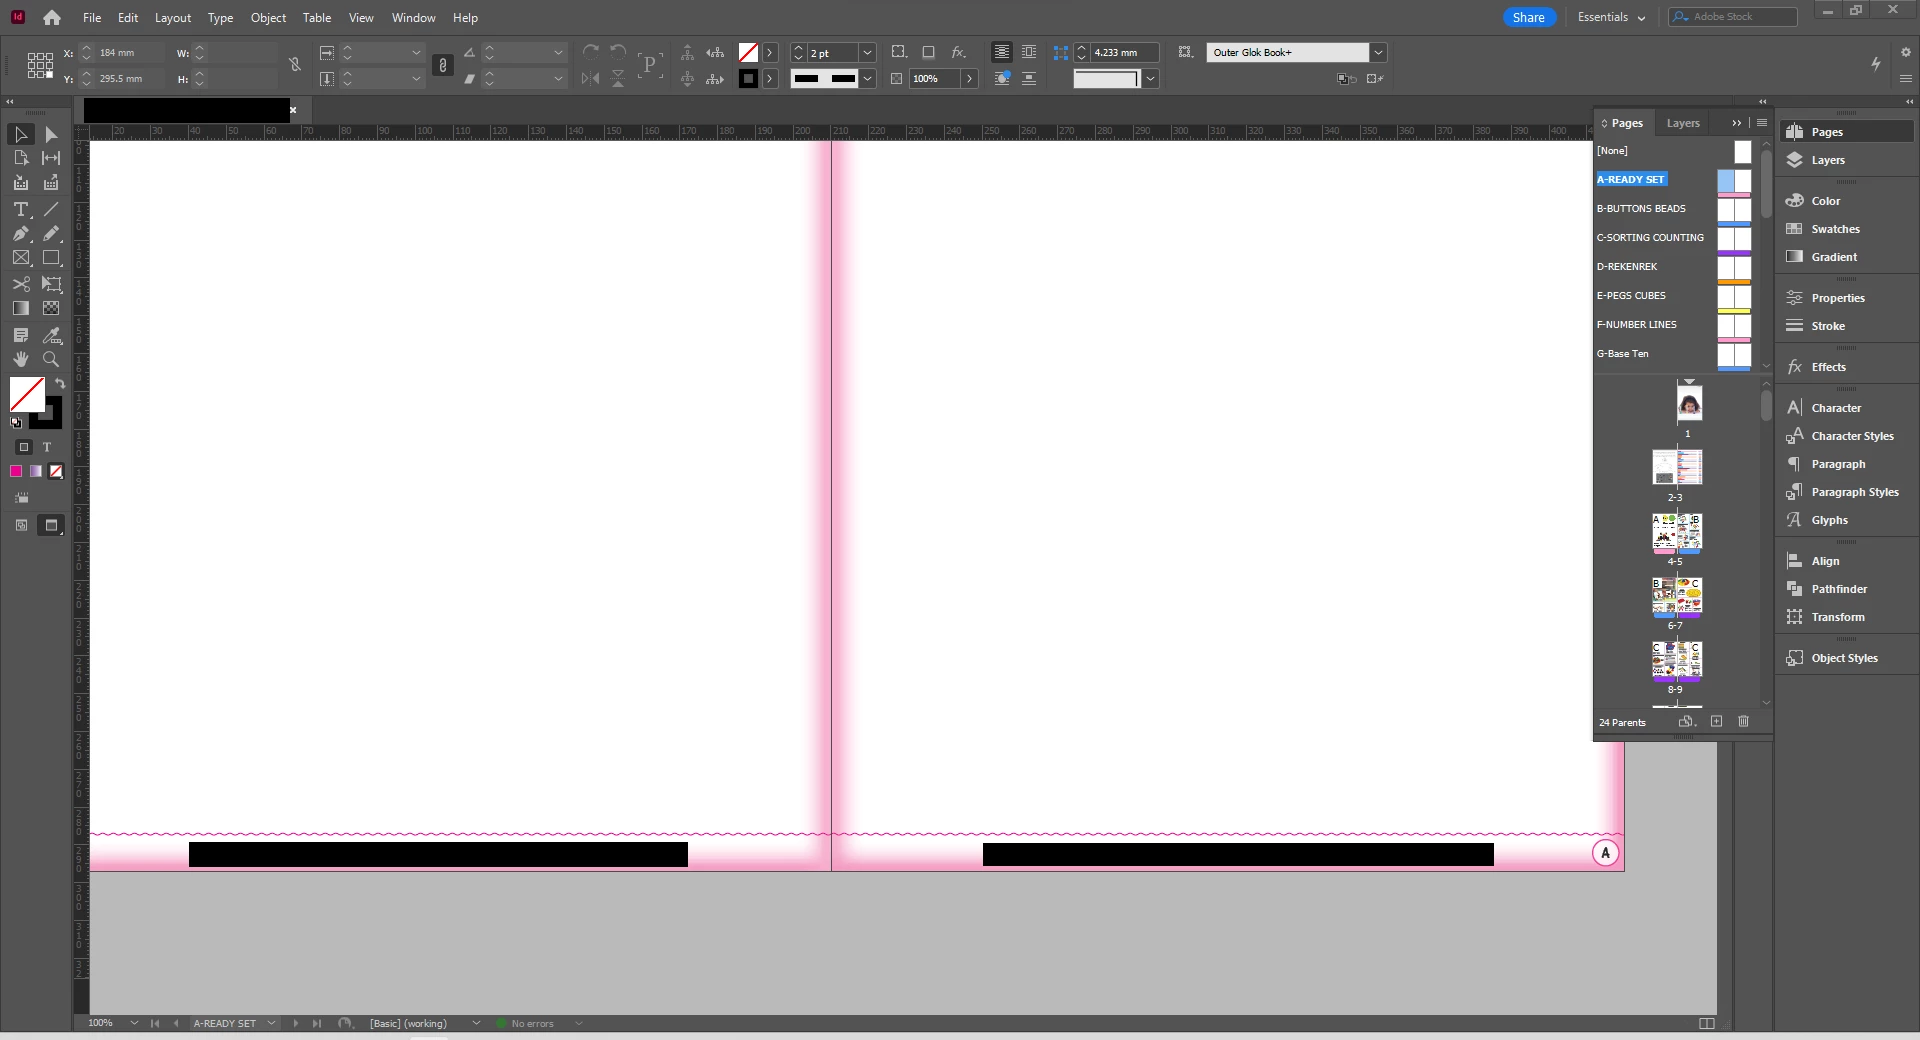Click the Home icon
1920x1040 pixels.
point(52,17)
